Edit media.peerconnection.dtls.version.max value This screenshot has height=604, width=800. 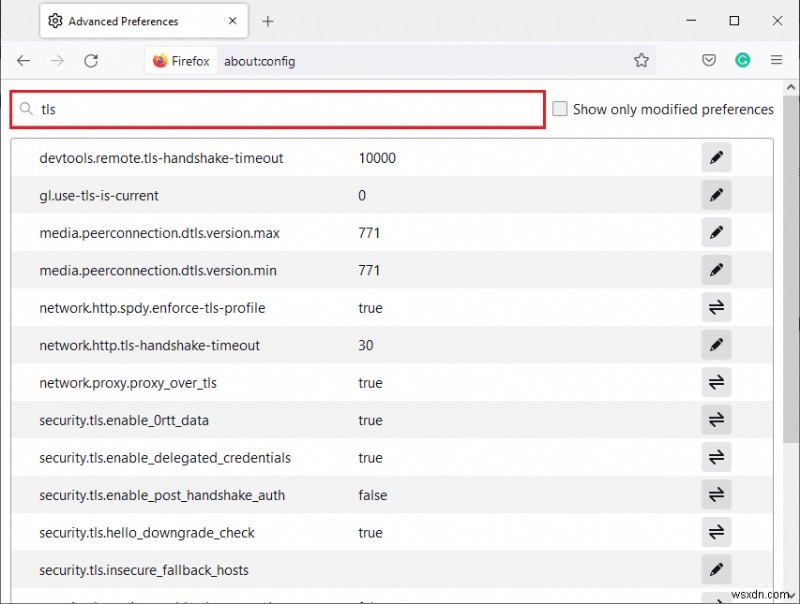pyautogui.click(x=716, y=232)
